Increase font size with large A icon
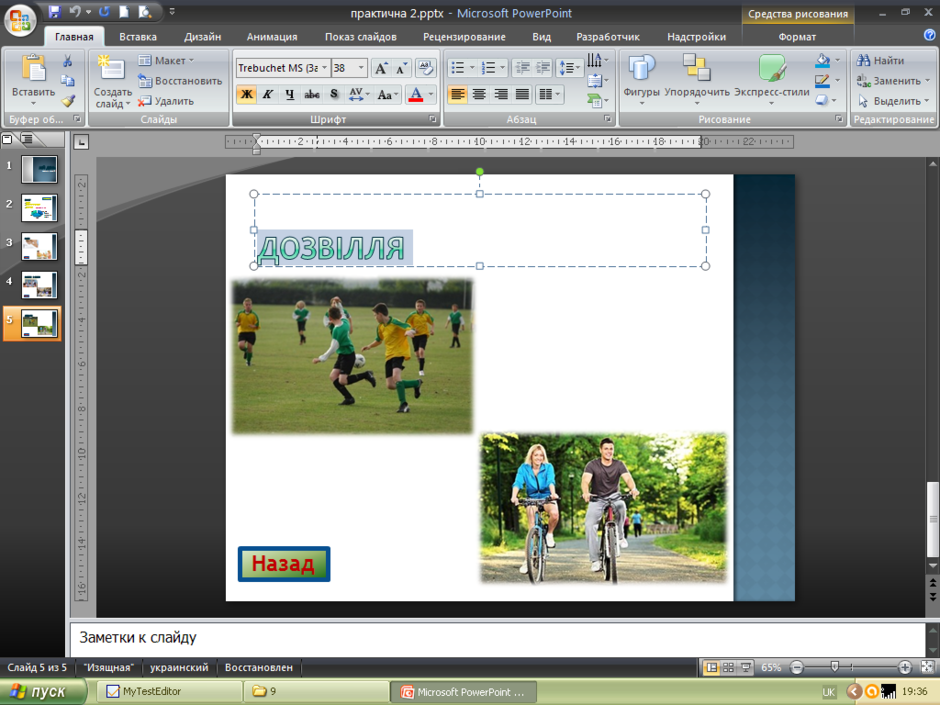The image size is (940, 705). click(381, 68)
